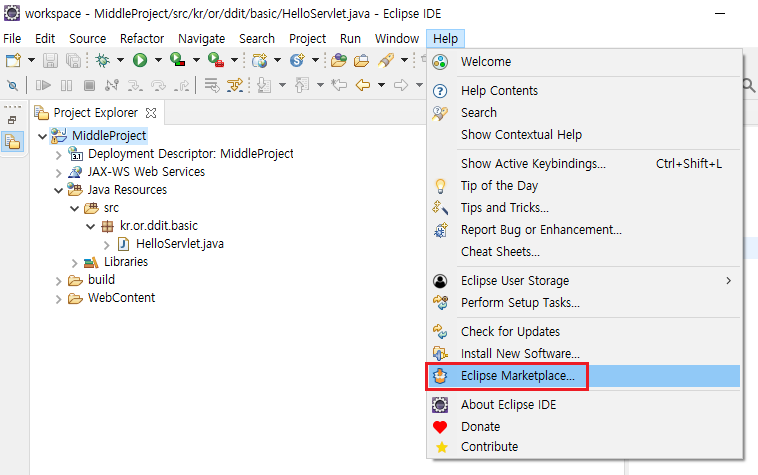The width and height of the screenshot is (758, 475).
Task: Expand JAX-WS Web Services node
Action: [x=58, y=173]
